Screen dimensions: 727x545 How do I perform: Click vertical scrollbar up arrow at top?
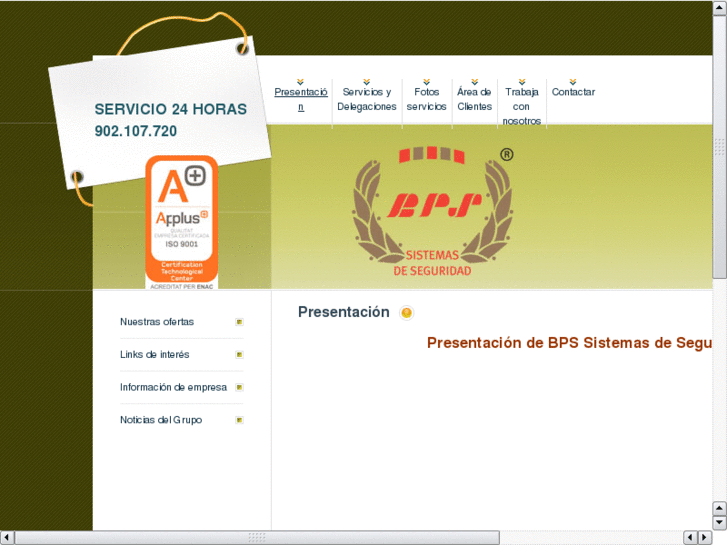720,8
